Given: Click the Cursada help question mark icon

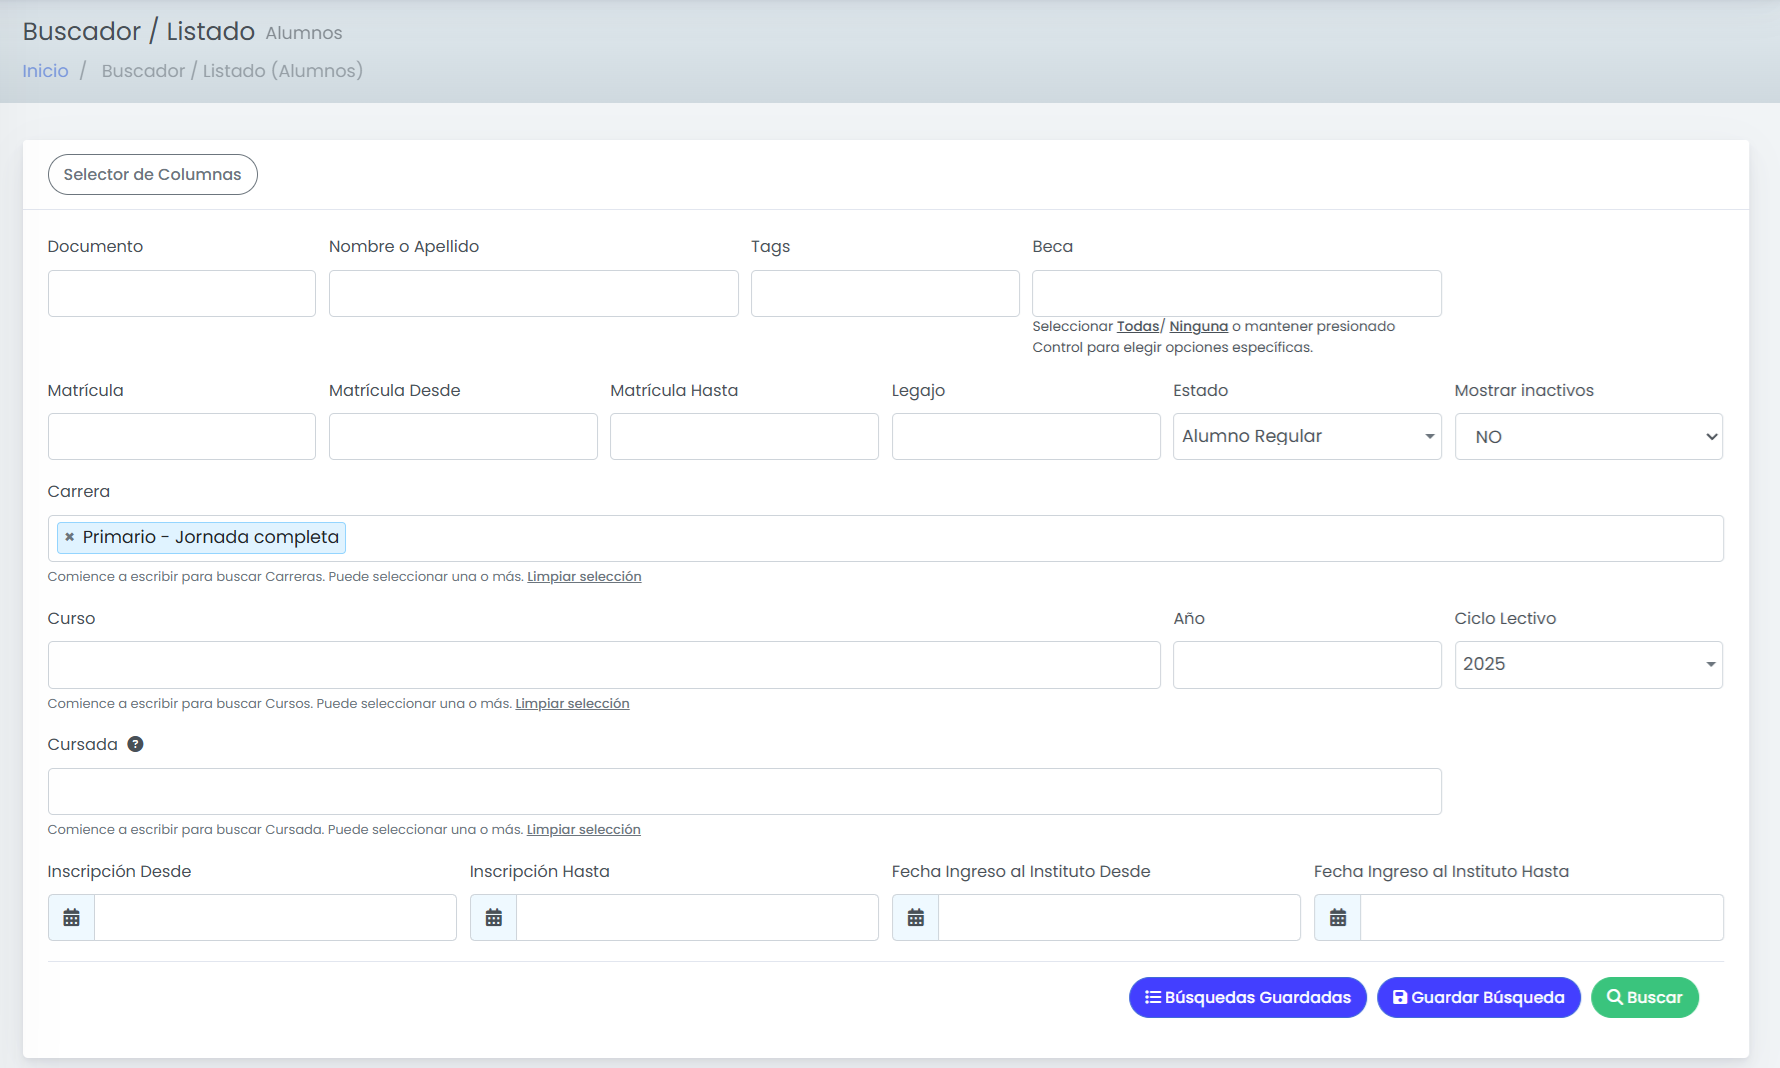Looking at the screenshot, I should [x=135, y=744].
